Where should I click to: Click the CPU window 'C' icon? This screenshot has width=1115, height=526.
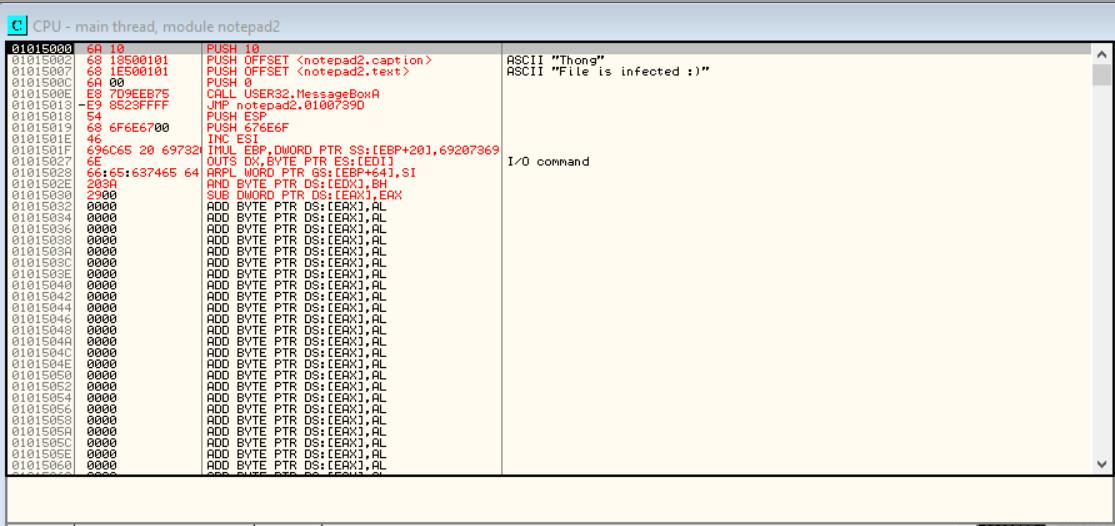17,26
